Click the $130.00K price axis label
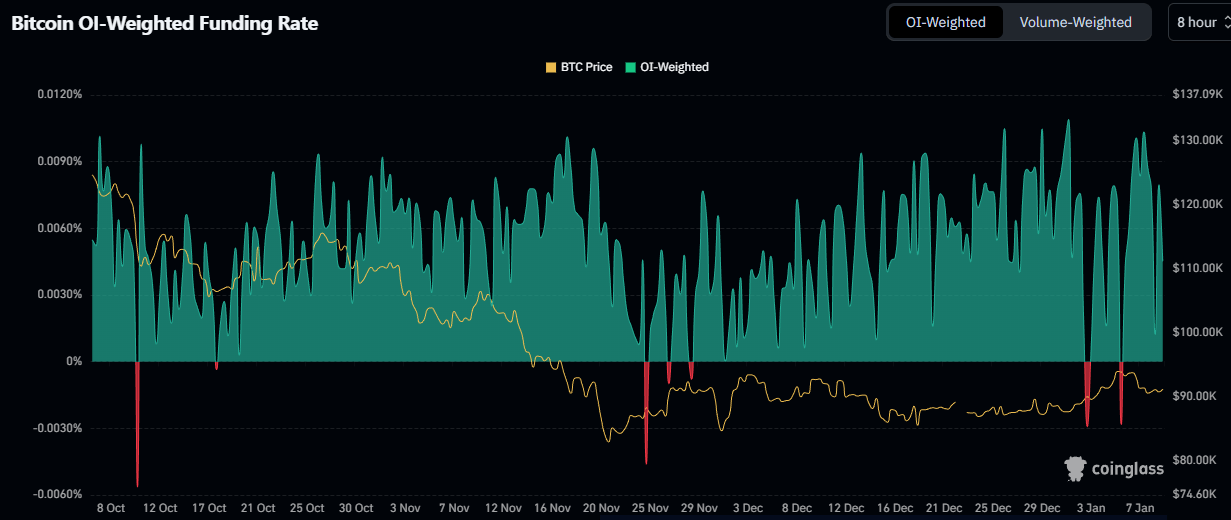Viewport: 1231px width, 520px height. pos(1197,140)
